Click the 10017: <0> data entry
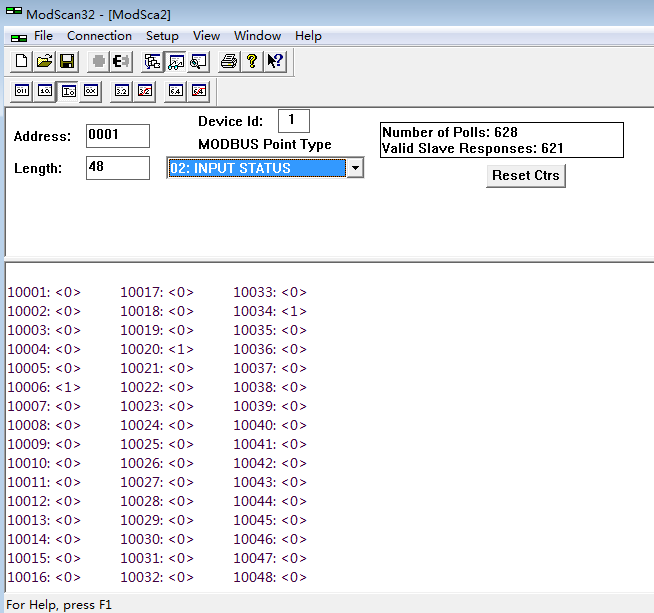The height and width of the screenshot is (613, 654). click(157, 292)
